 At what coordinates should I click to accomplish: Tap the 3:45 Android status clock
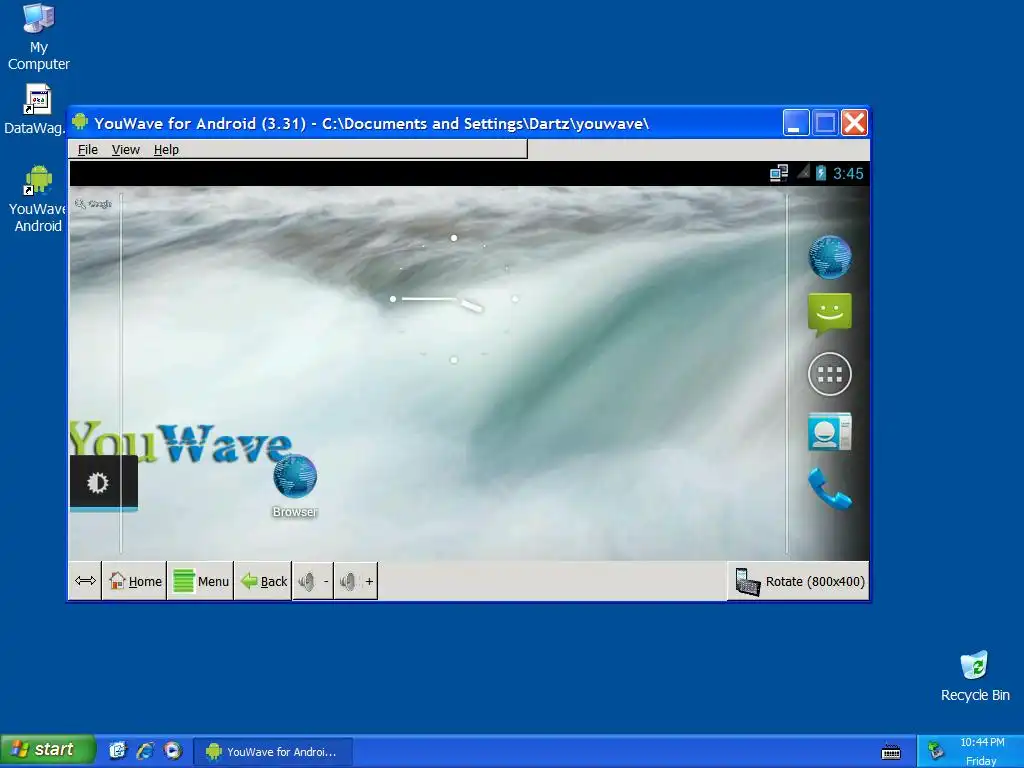point(848,174)
